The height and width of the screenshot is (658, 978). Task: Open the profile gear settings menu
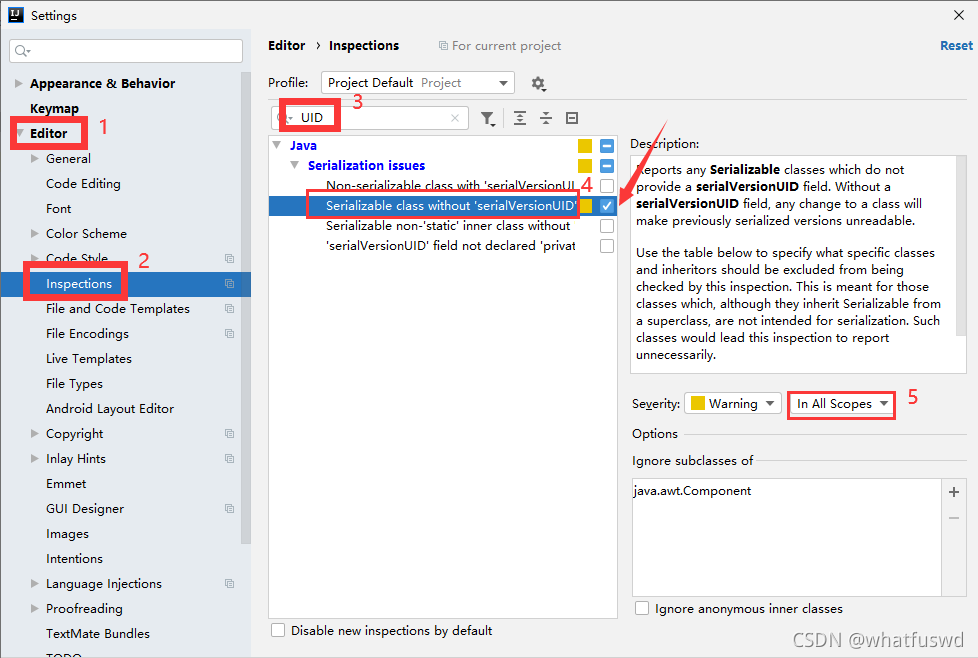(x=538, y=84)
